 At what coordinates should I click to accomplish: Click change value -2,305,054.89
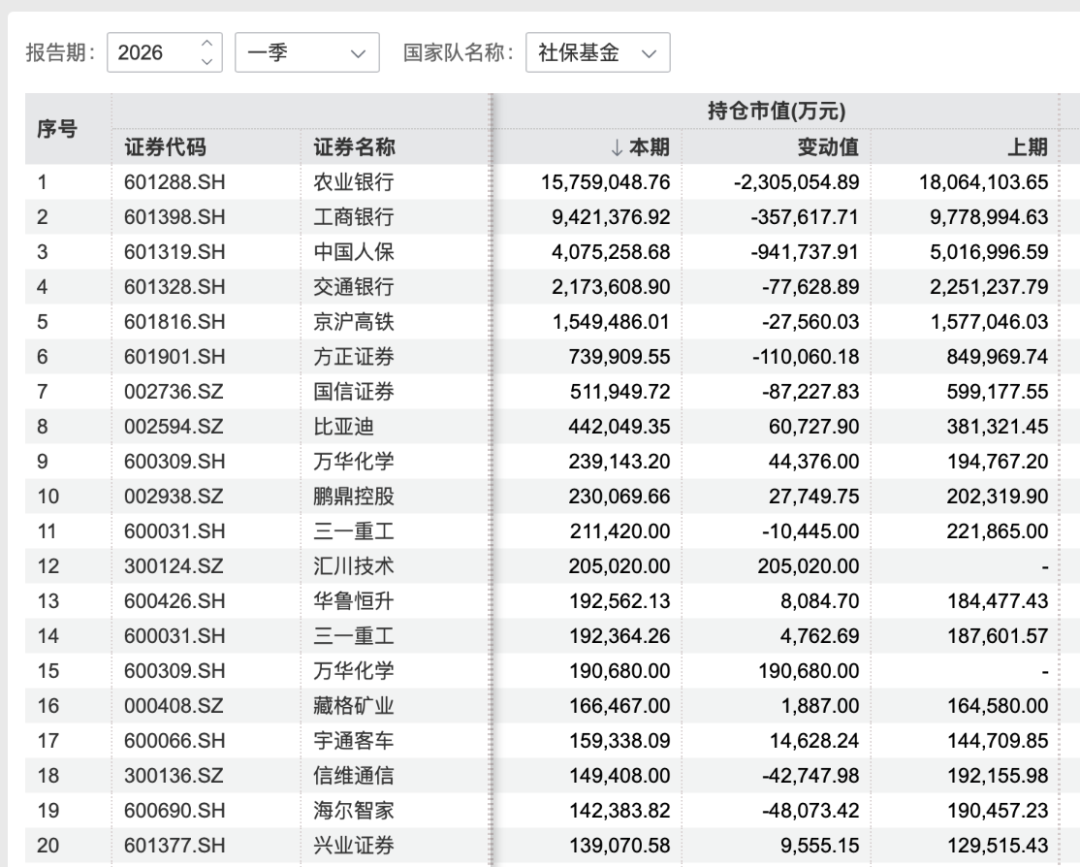[x=796, y=182]
